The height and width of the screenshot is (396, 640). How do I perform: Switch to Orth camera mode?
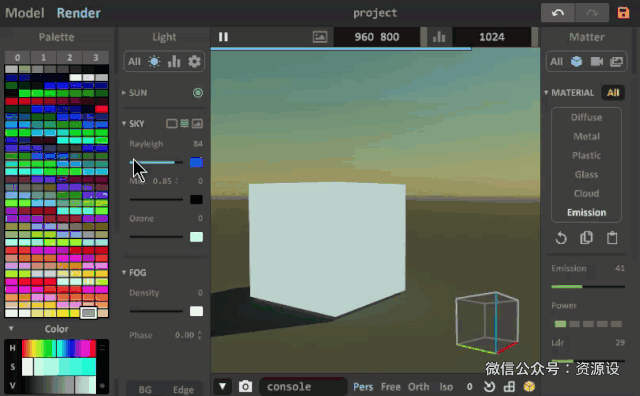point(418,387)
